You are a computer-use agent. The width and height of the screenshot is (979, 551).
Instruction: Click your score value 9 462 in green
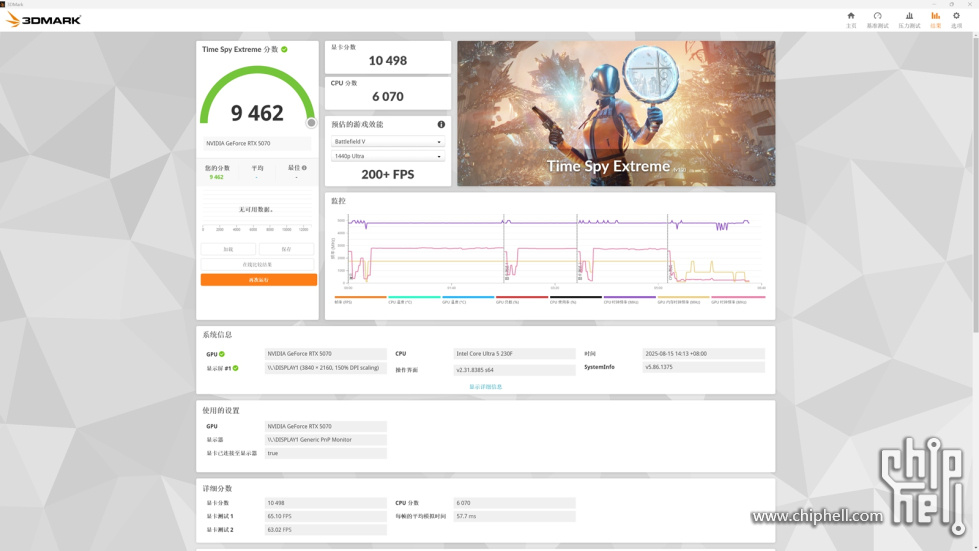217,177
